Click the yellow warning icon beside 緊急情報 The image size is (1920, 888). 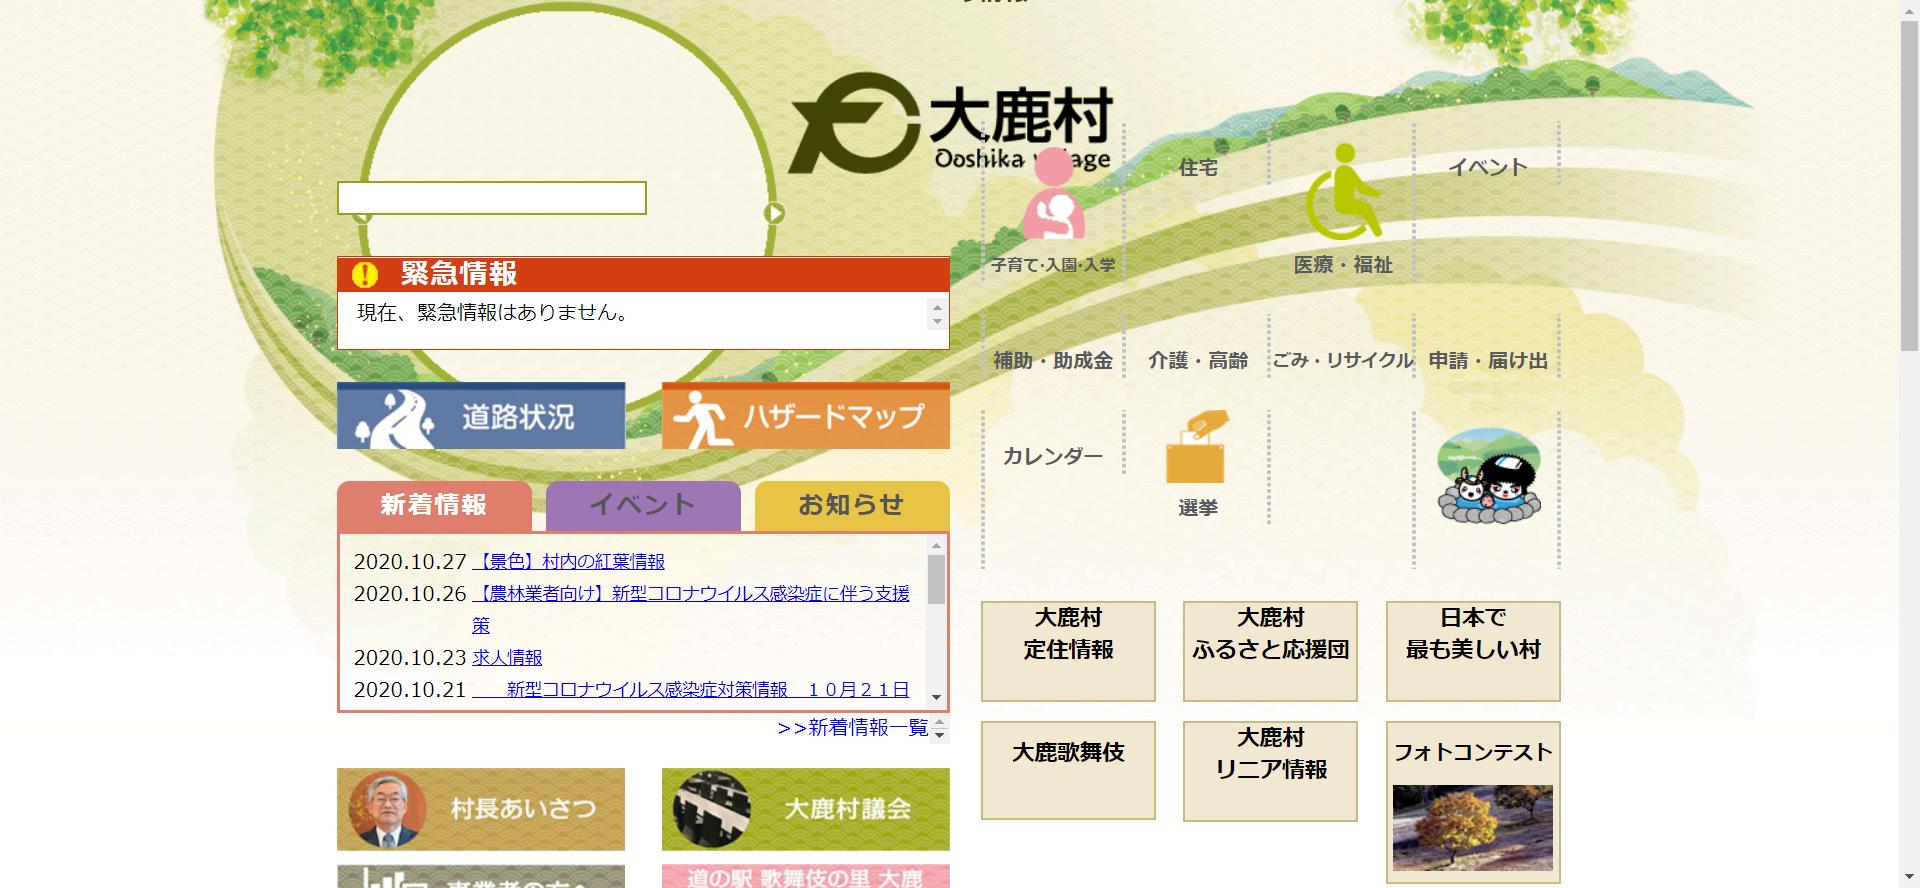[365, 274]
